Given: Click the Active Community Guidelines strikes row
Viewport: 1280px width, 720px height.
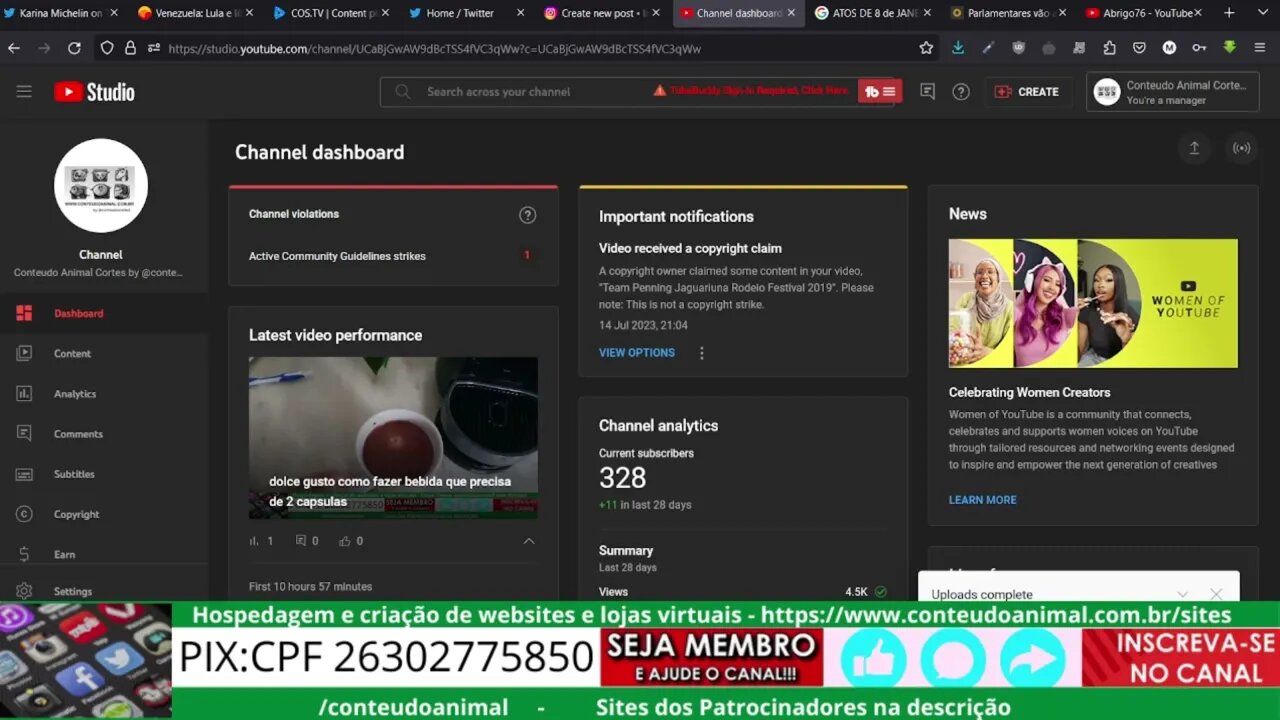Looking at the screenshot, I should (x=393, y=256).
